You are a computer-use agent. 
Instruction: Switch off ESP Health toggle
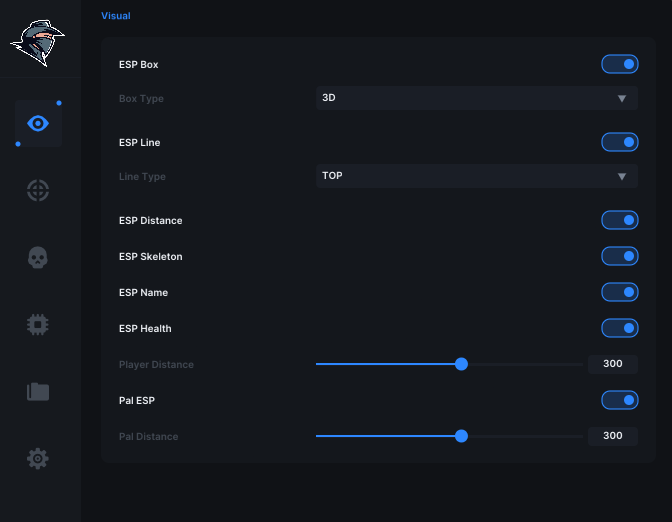[x=620, y=328]
